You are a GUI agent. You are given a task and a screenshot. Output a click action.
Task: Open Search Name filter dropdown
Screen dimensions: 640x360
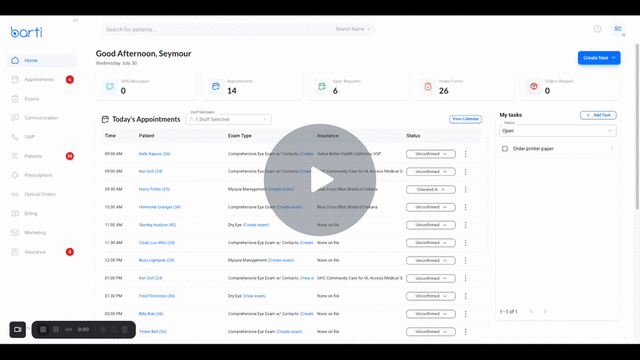353,29
